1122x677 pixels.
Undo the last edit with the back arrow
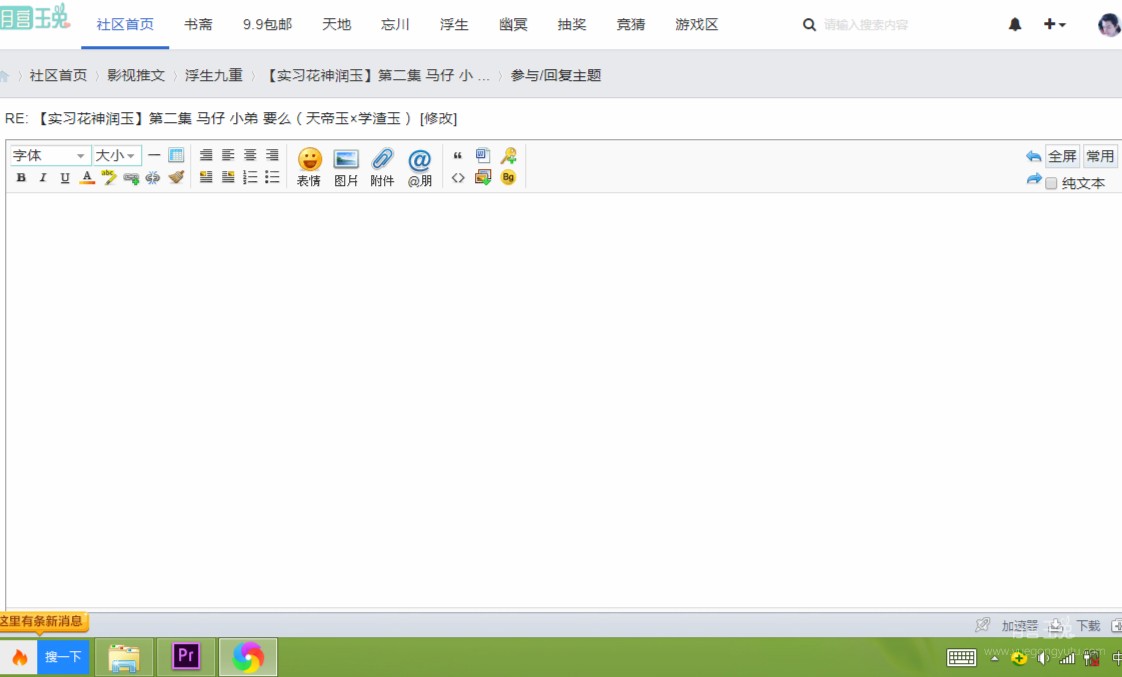pyautogui.click(x=1034, y=155)
